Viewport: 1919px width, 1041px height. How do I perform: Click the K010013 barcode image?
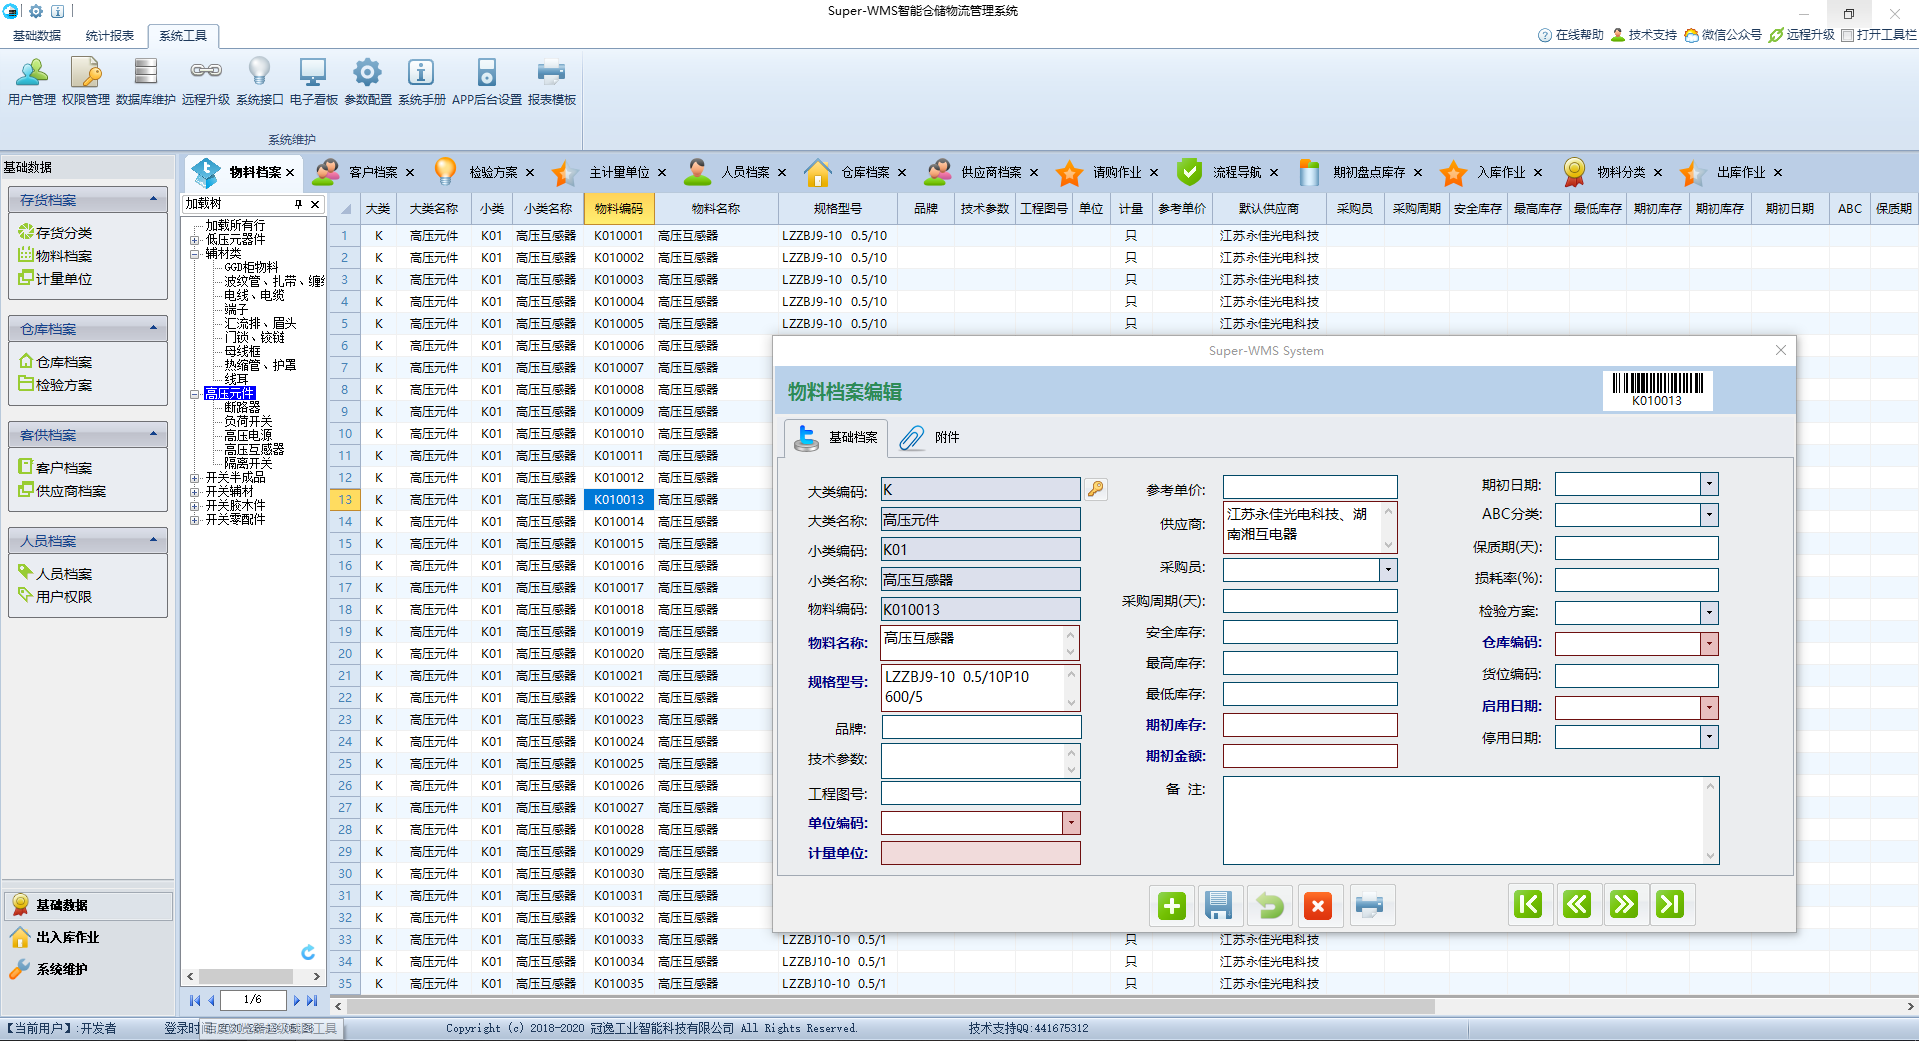click(x=1657, y=390)
